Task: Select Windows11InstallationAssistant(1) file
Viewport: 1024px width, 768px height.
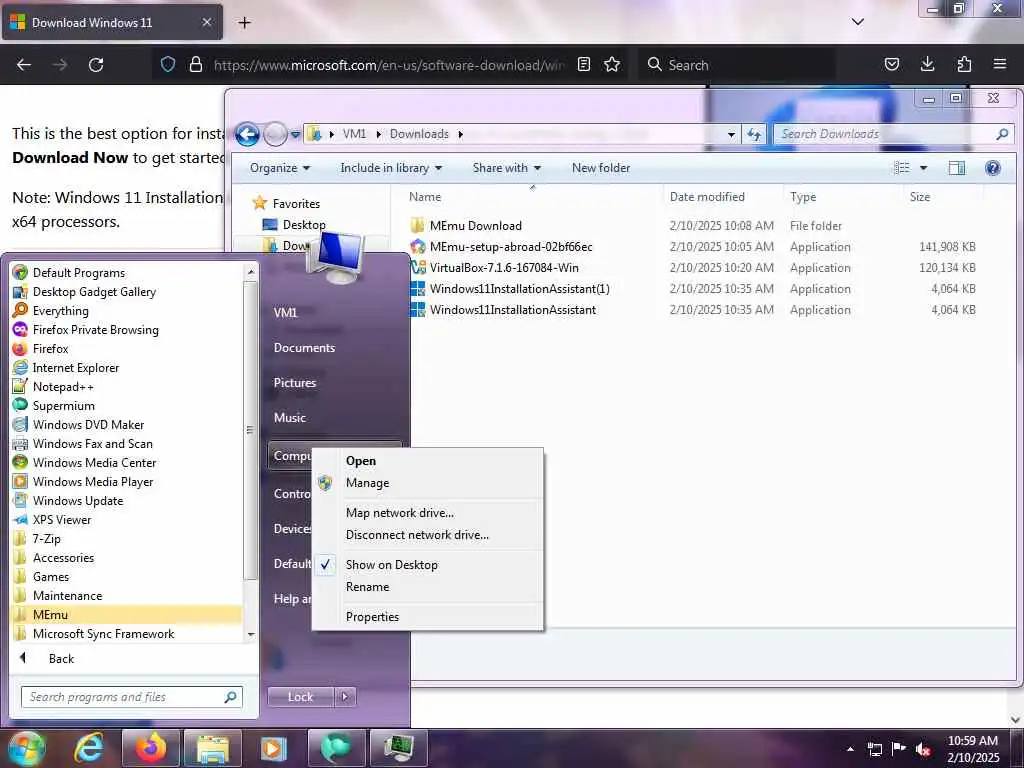Action: [519, 289]
